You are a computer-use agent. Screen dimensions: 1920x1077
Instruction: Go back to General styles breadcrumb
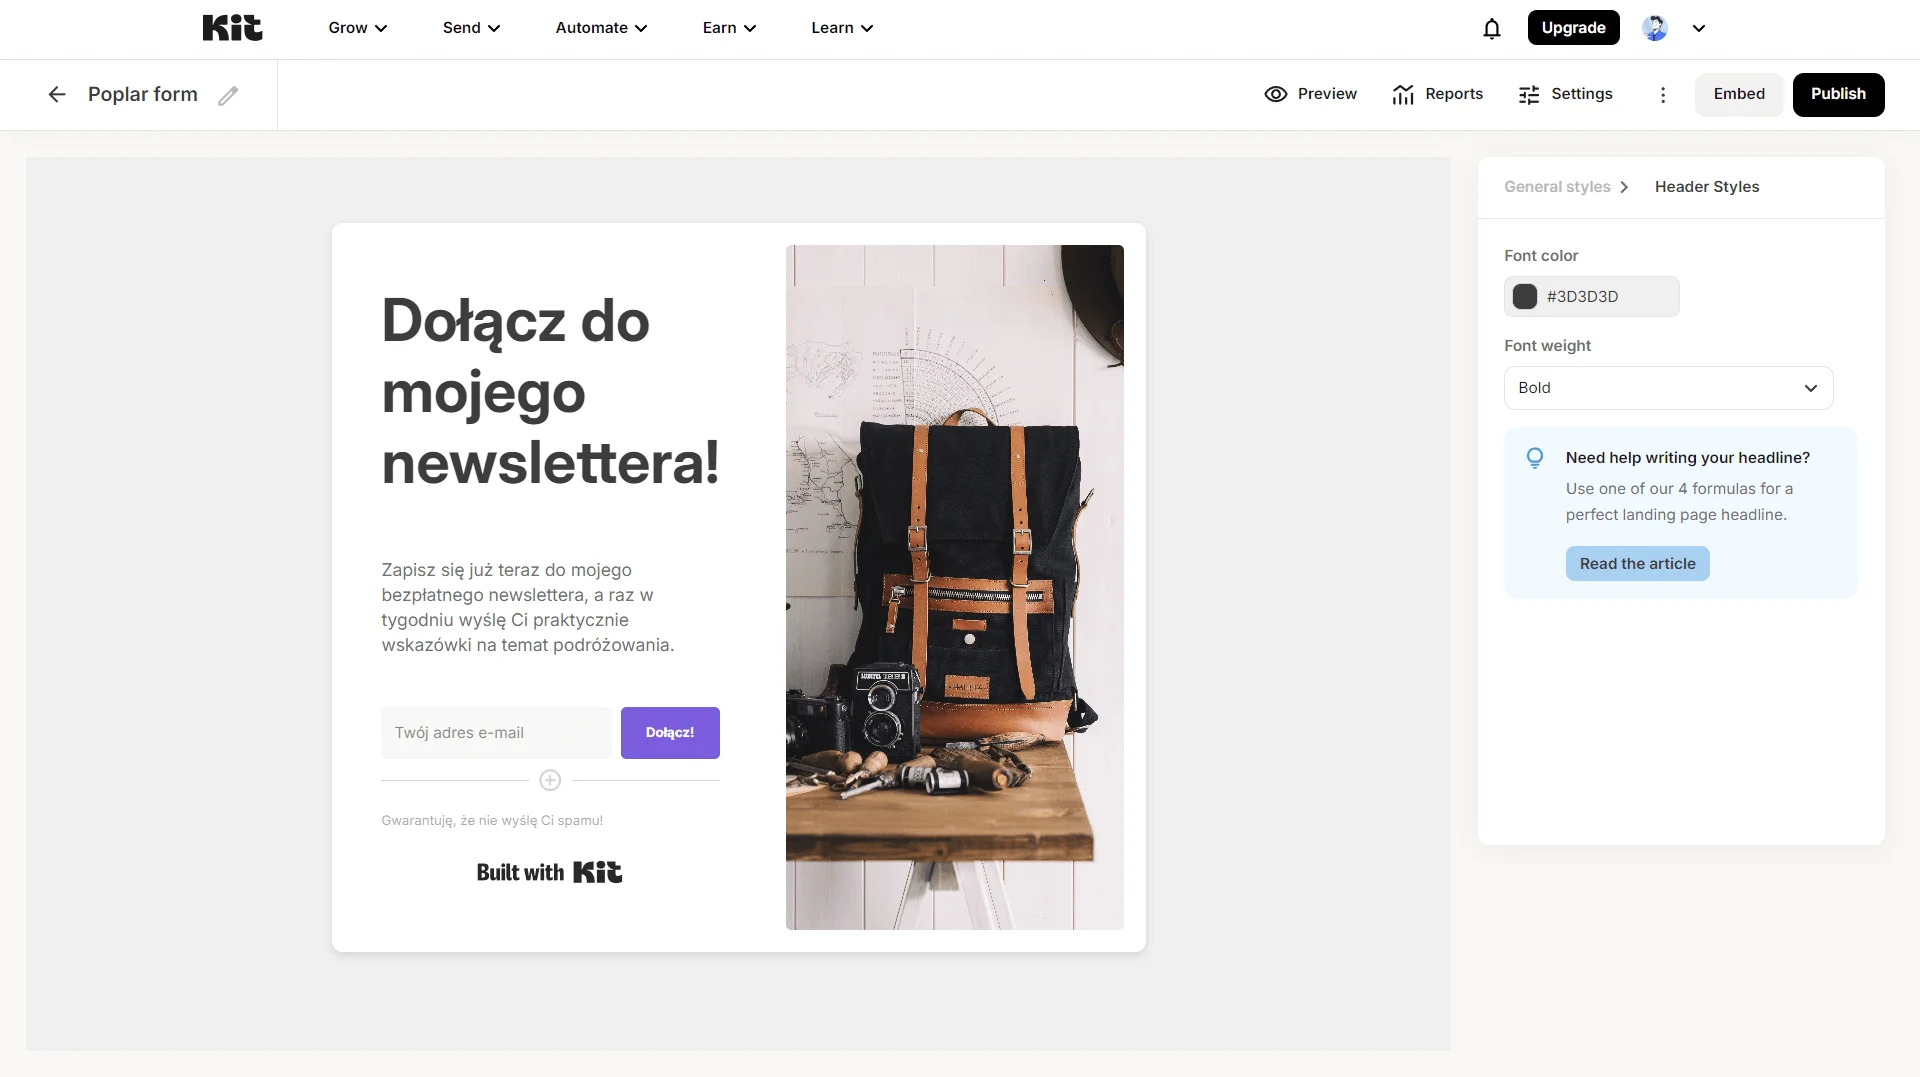pyautogui.click(x=1557, y=187)
